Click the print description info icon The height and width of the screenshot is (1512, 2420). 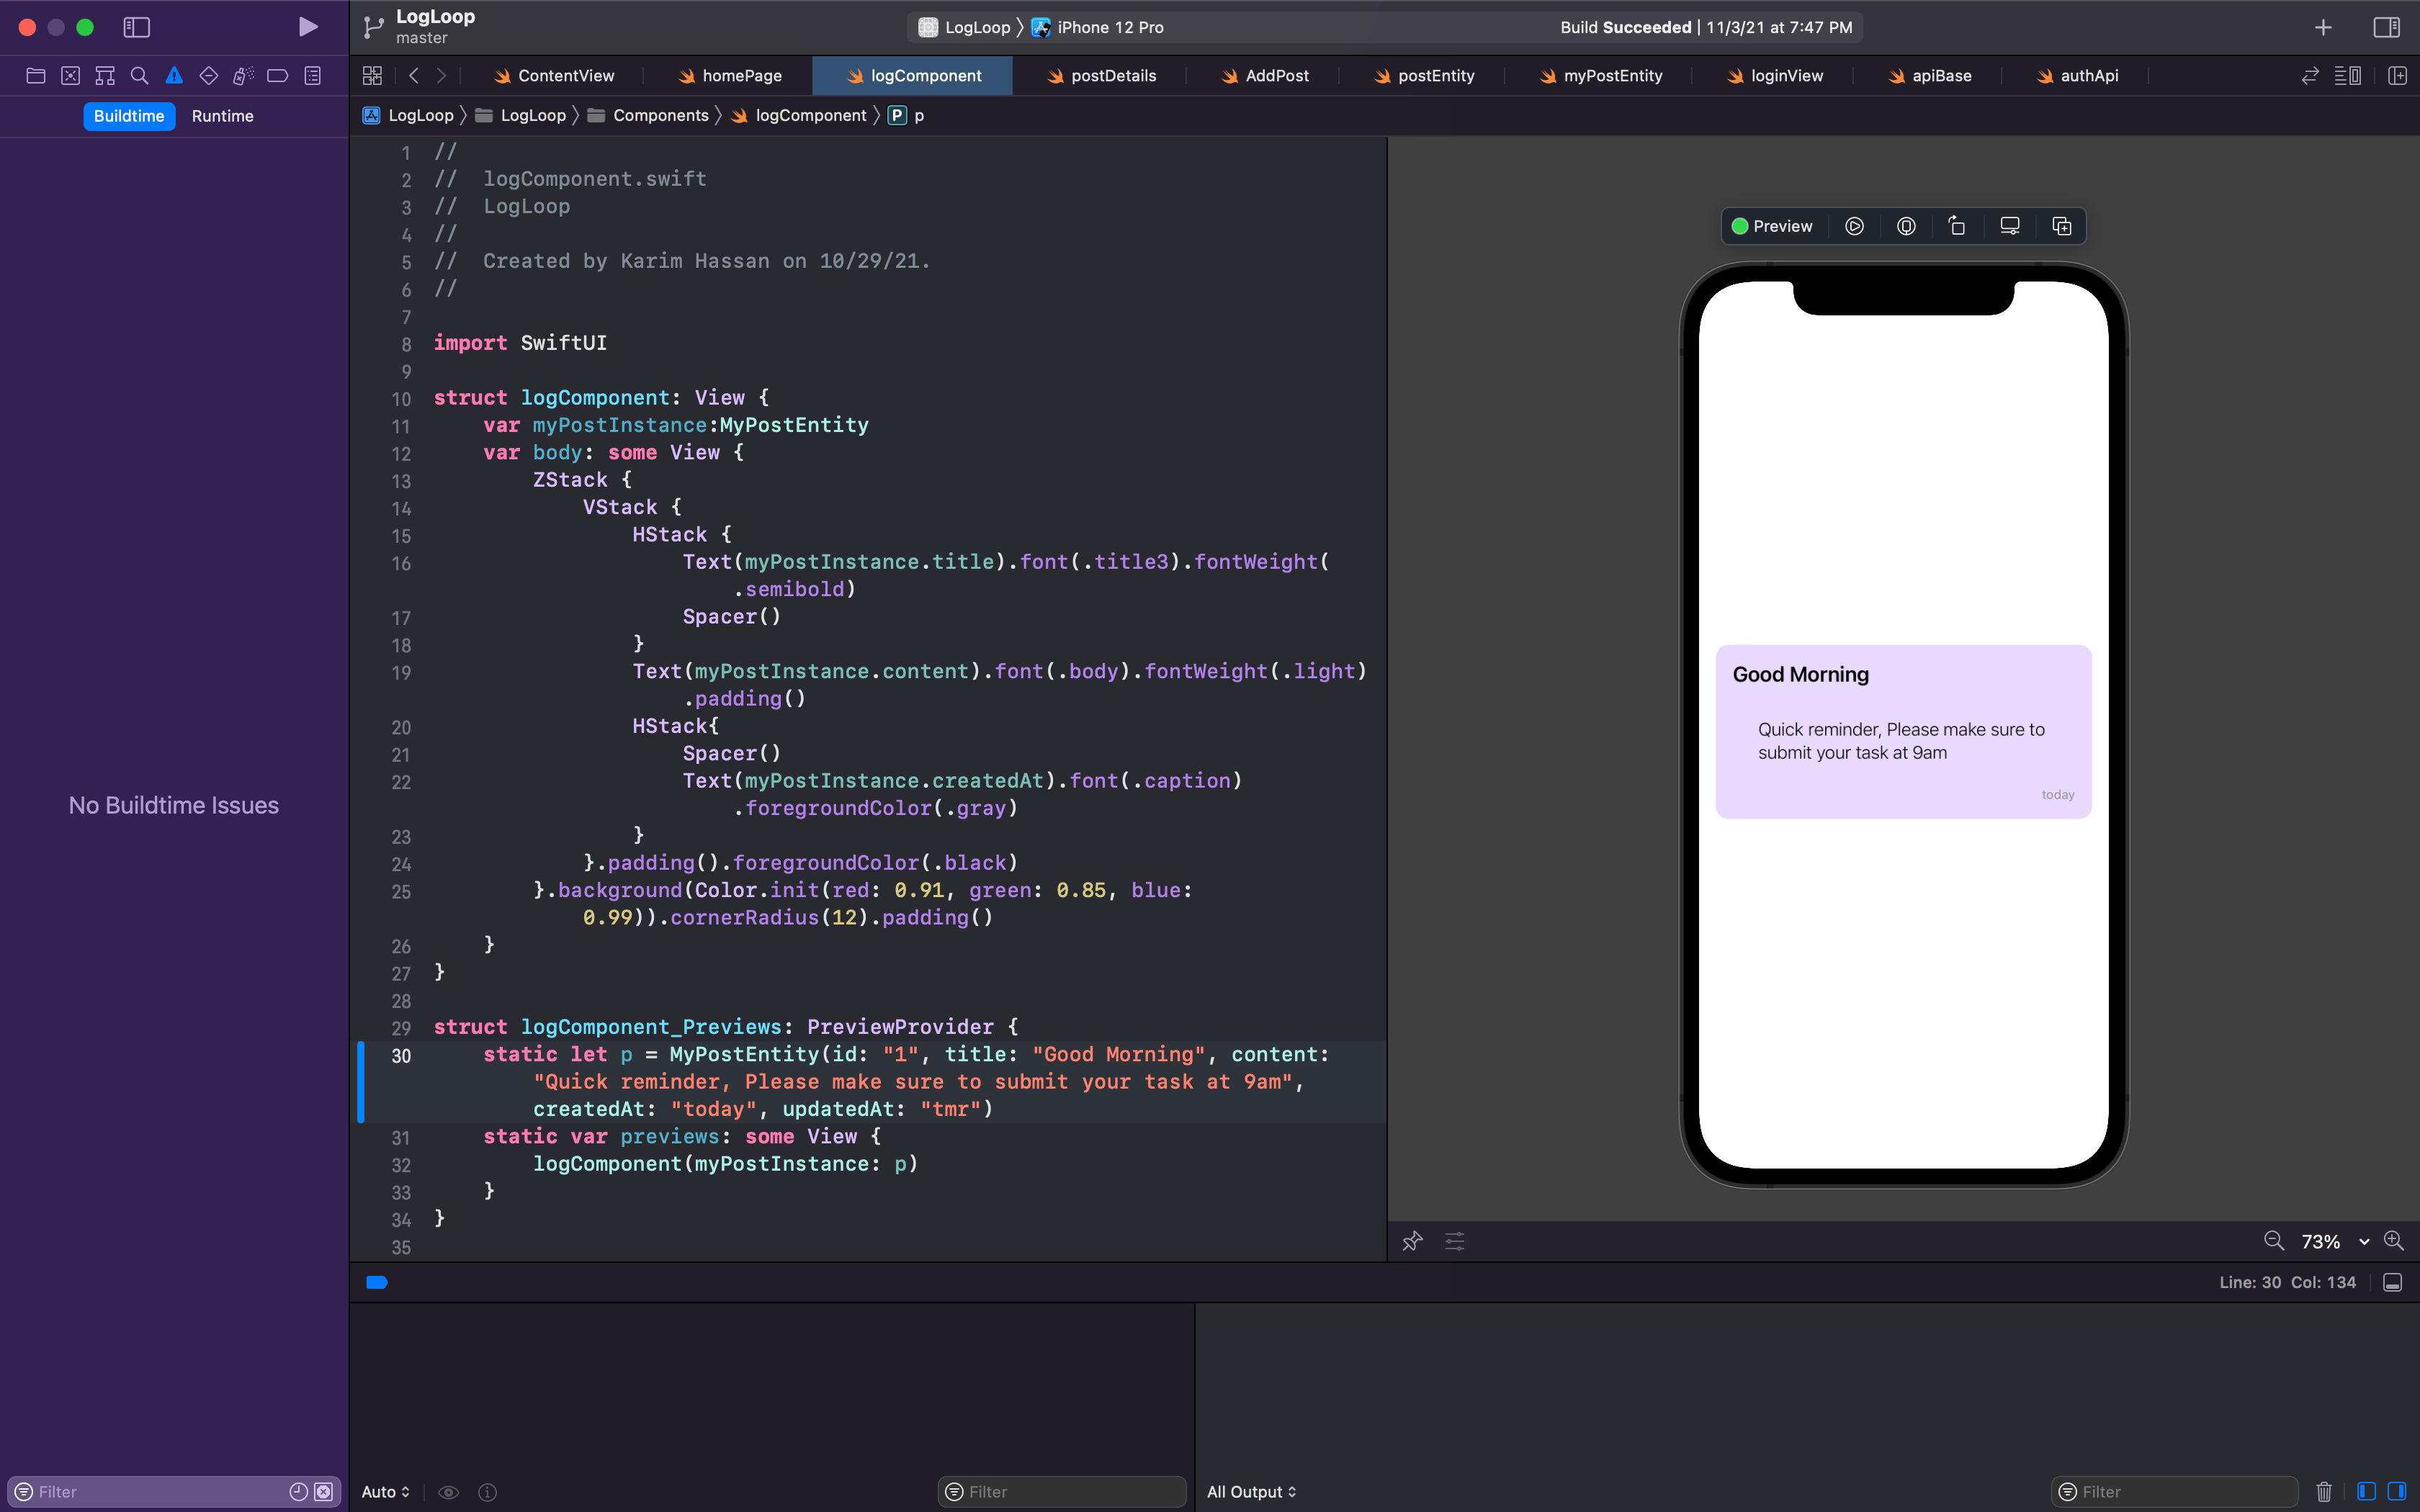[488, 1492]
